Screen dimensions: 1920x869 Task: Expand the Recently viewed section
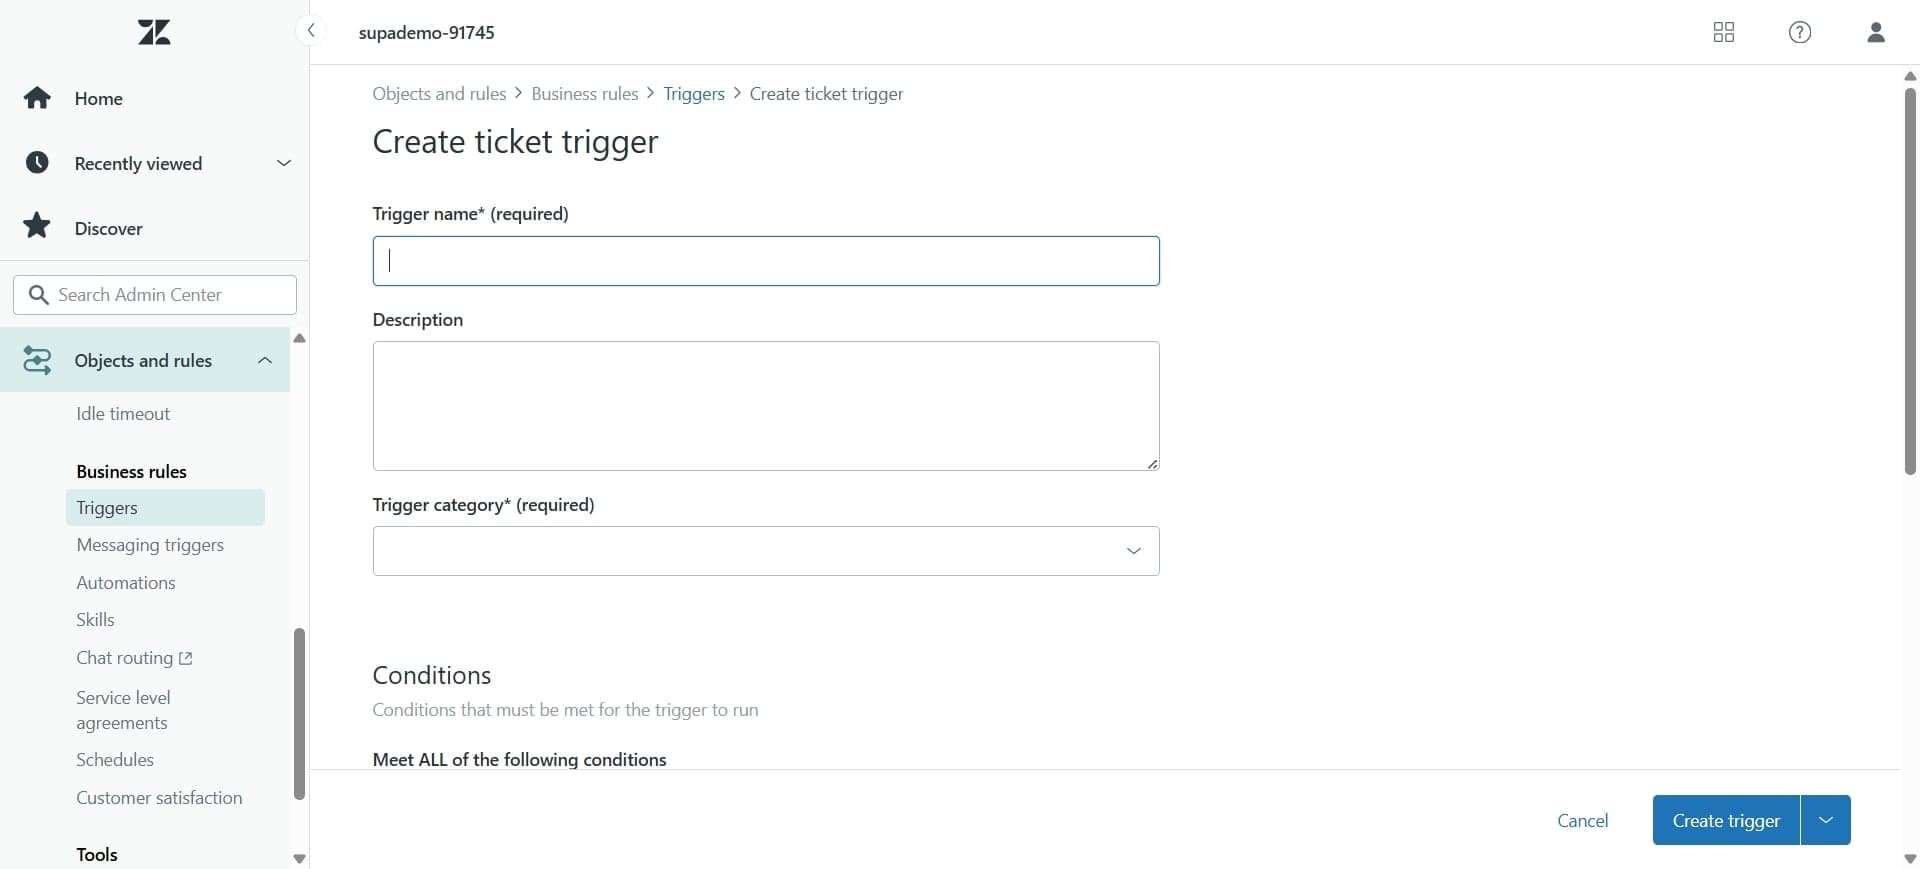click(284, 163)
